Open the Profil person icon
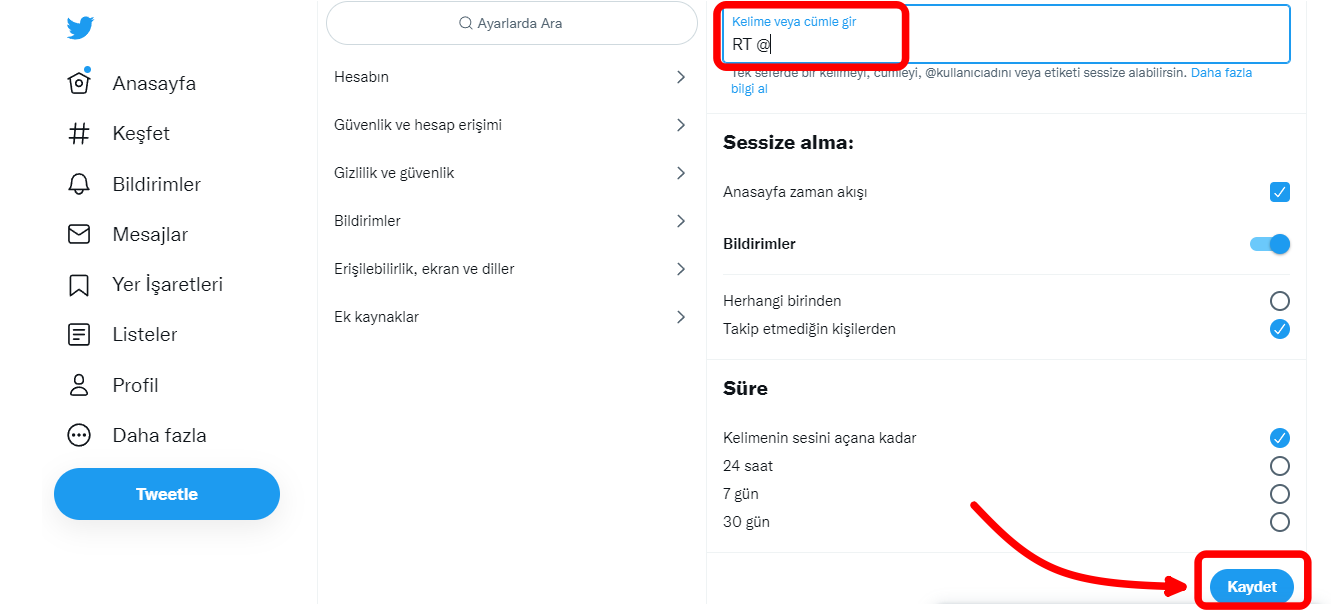Image resolution: width=1331 pixels, height=611 pixels. [x=79, y=385]
